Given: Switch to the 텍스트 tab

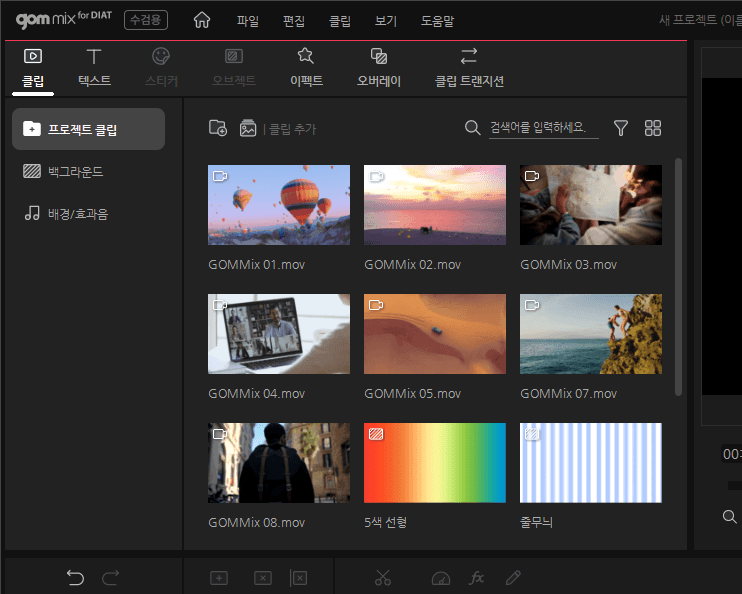Looking at the screenshot, I should coord(94,68).
